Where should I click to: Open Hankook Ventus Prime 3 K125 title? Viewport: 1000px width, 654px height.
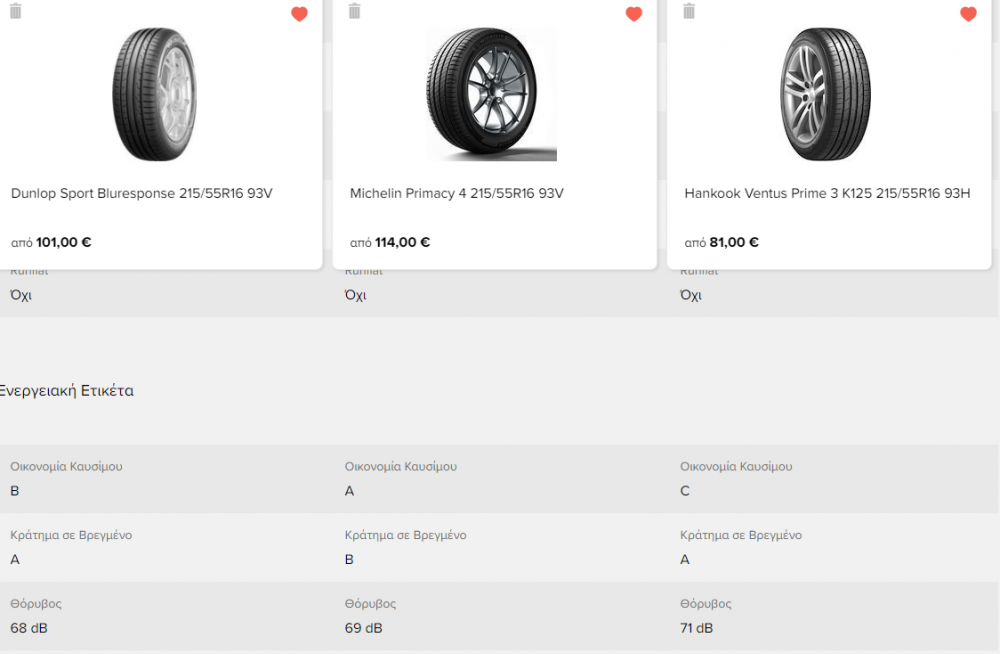tap(827, 193)
